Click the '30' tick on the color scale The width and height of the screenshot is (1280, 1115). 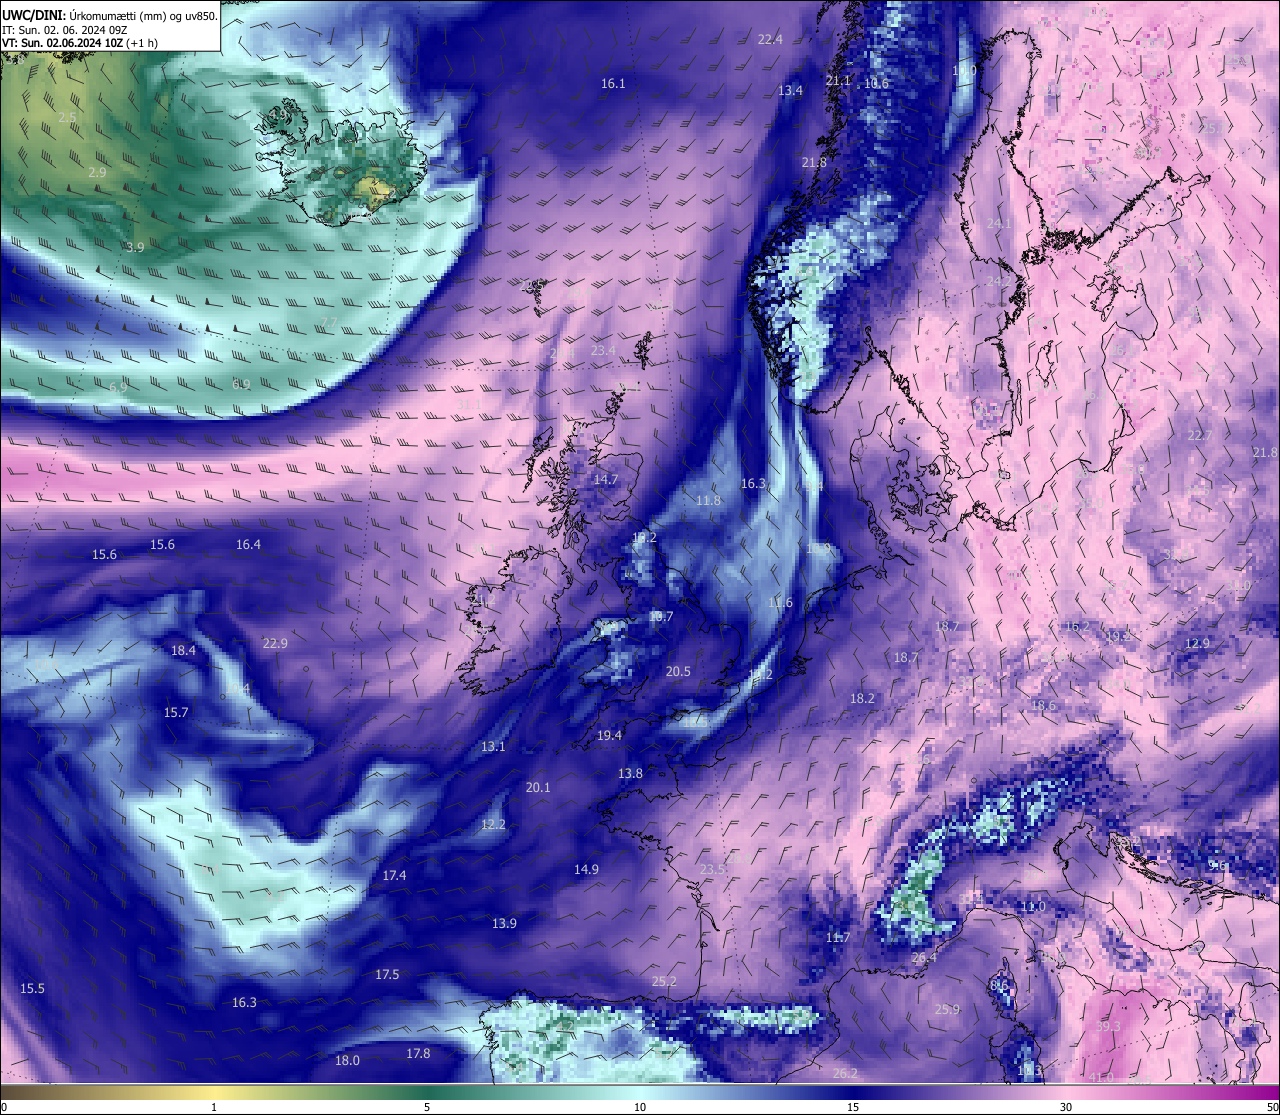pos(1066,1107)
